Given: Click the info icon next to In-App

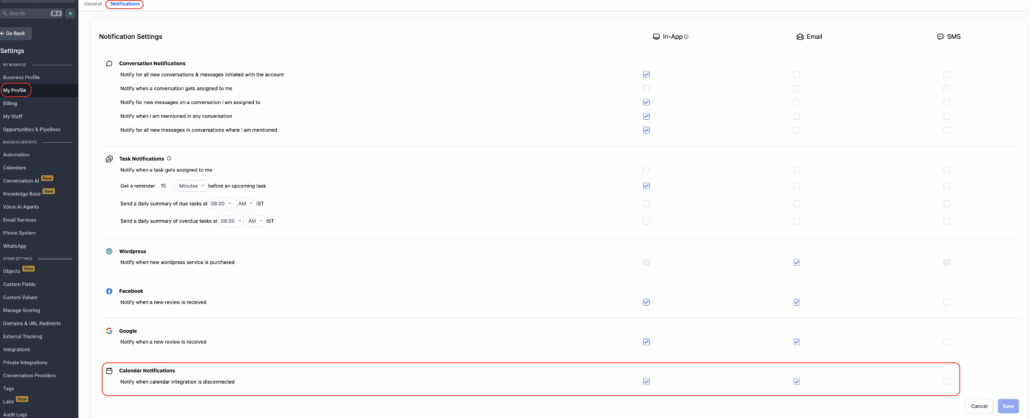Looking at the screenshot, I should 687,36.
